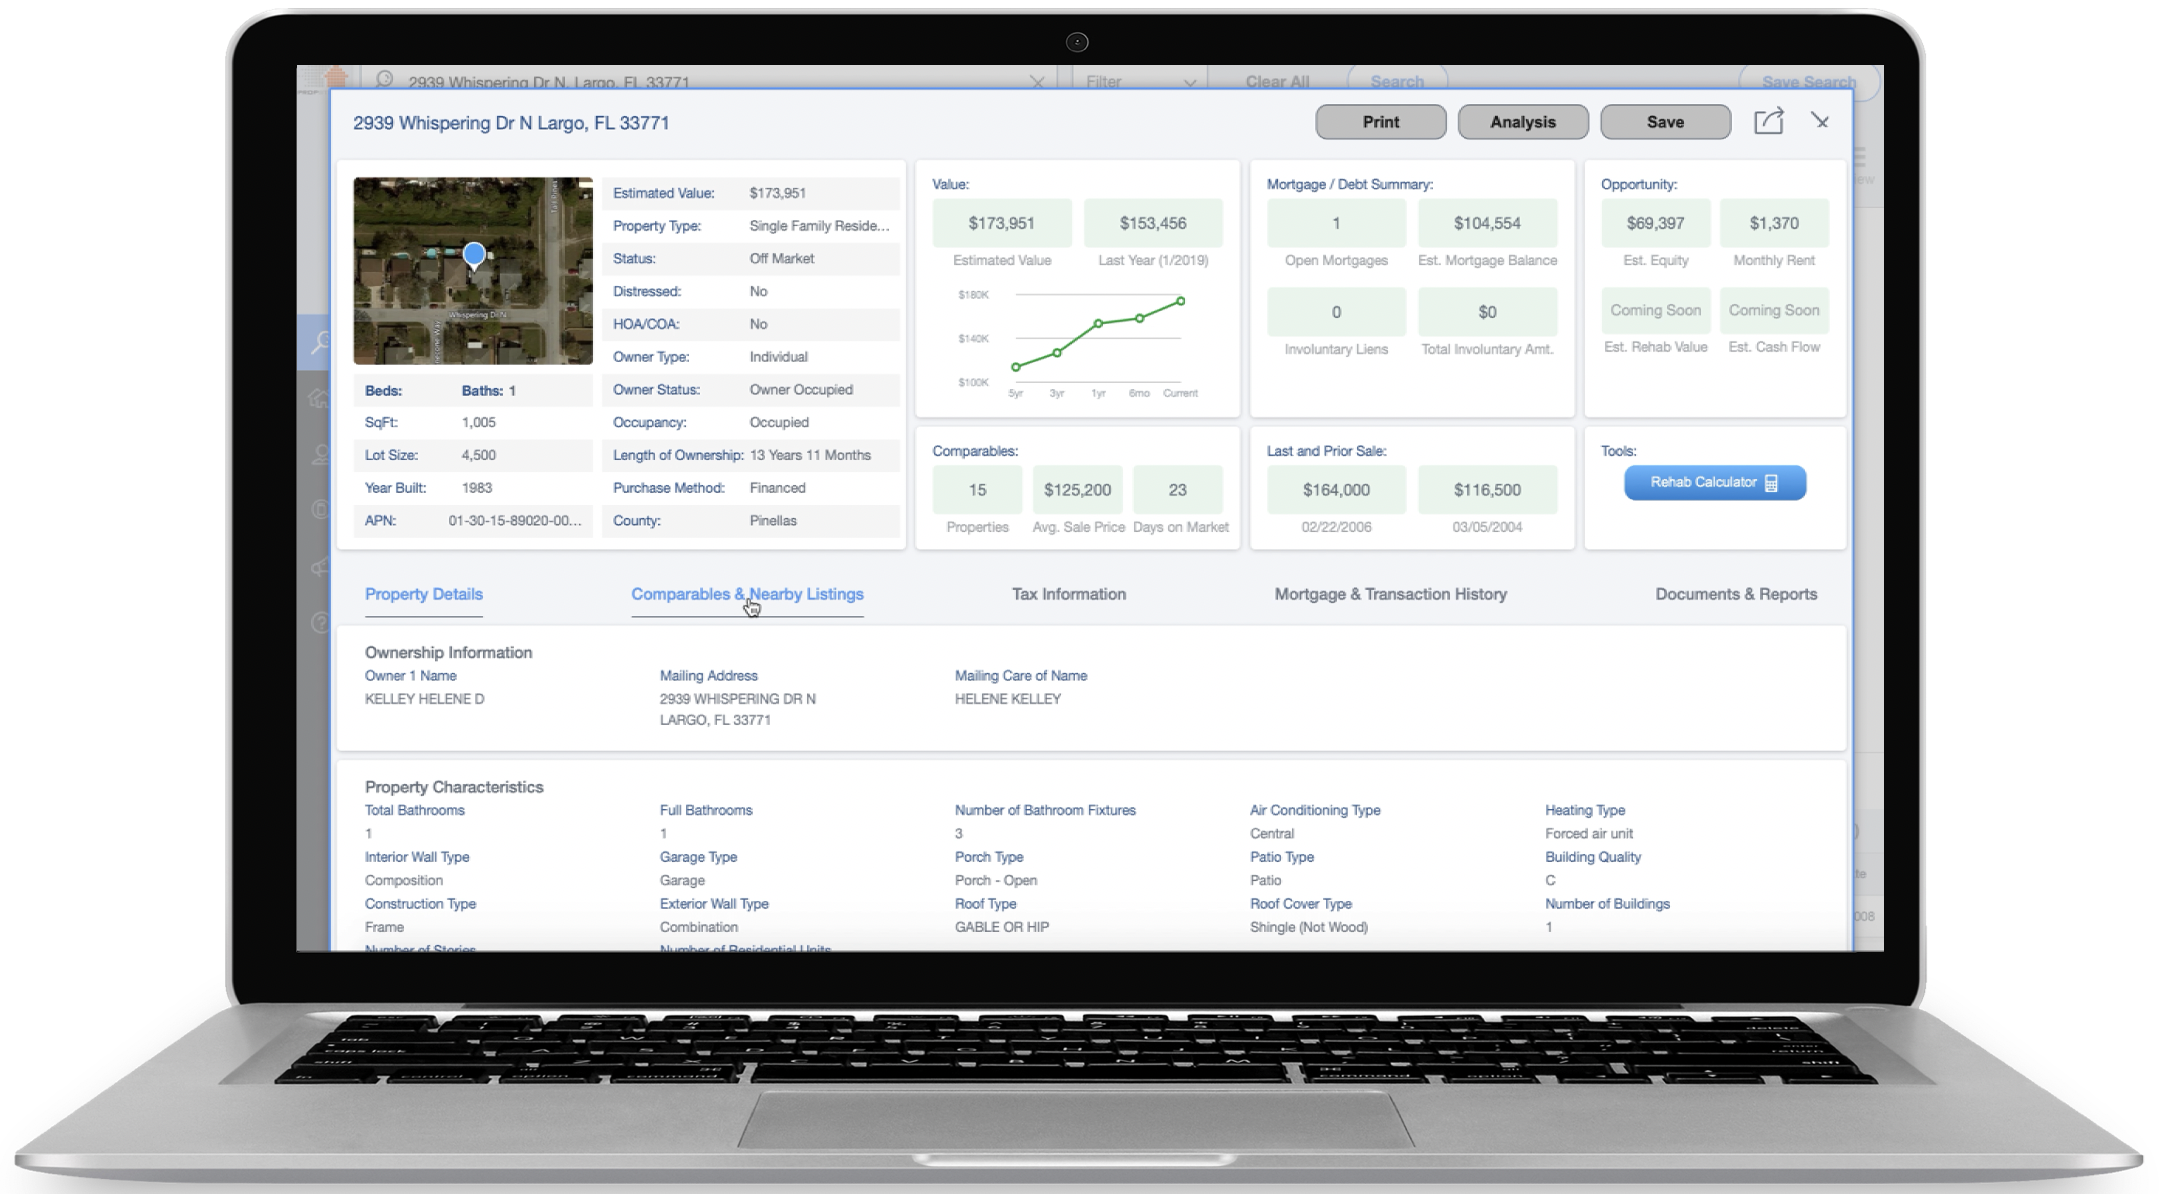Close the property detail panel
2162x1194 pixels.
click(x=1820, y=121)
